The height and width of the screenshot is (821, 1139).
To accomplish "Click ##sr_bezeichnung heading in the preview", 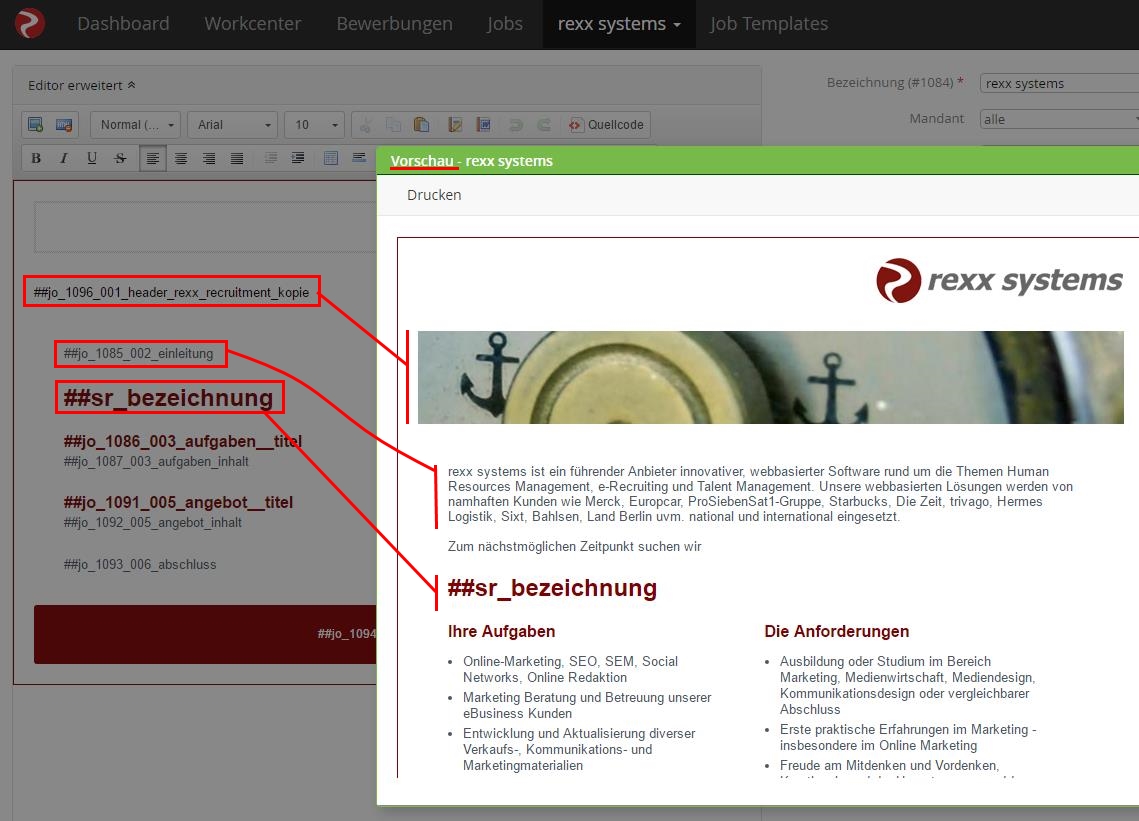I will tap(552, 588).
